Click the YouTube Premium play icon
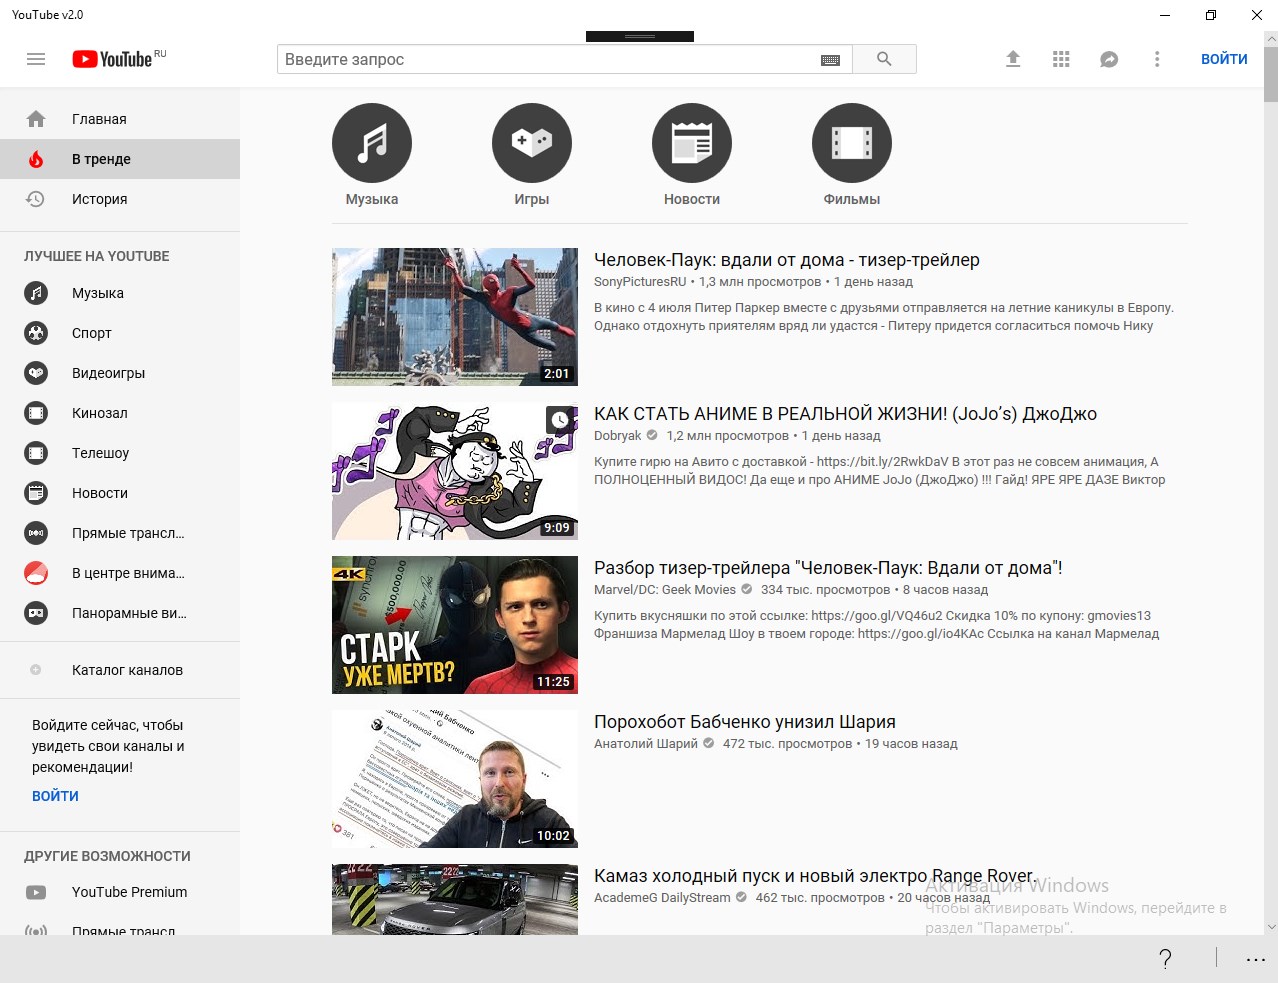The width and height of the screenshot is (1278, 983). pyautogui.click(x=36, y=892)
